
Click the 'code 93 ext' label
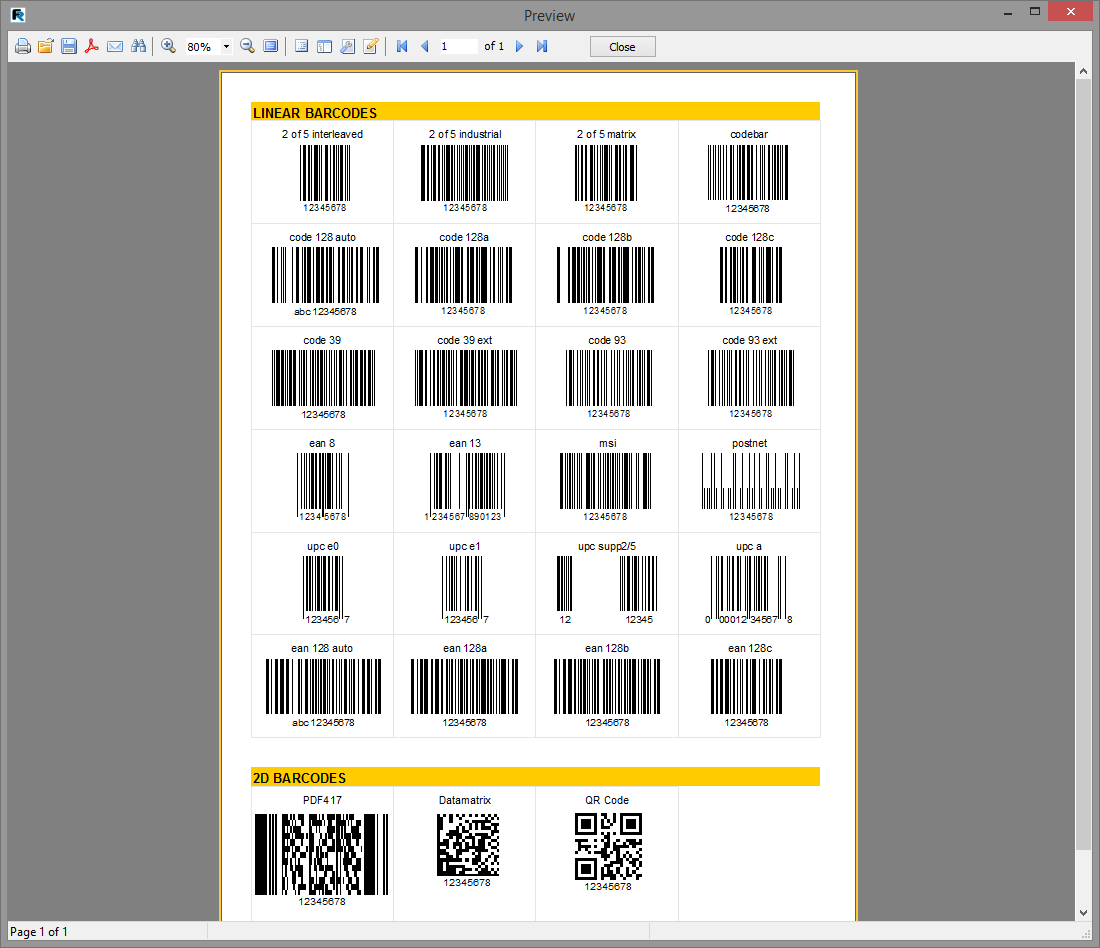pos(750,340)
